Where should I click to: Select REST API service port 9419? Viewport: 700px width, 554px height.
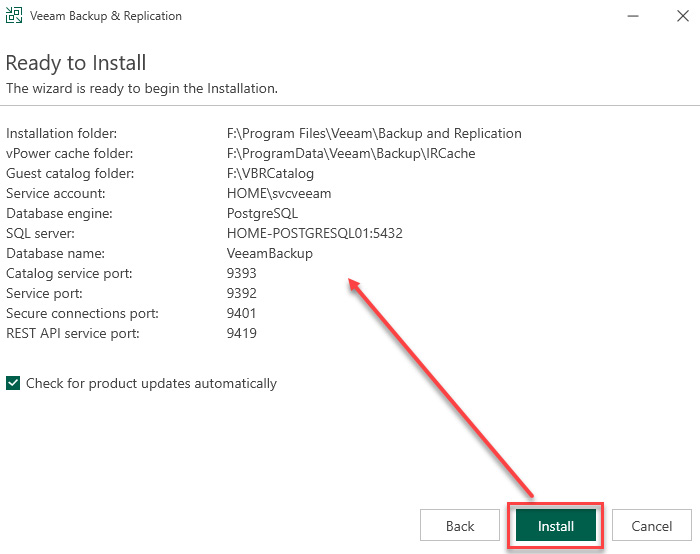tap(242, 333)
